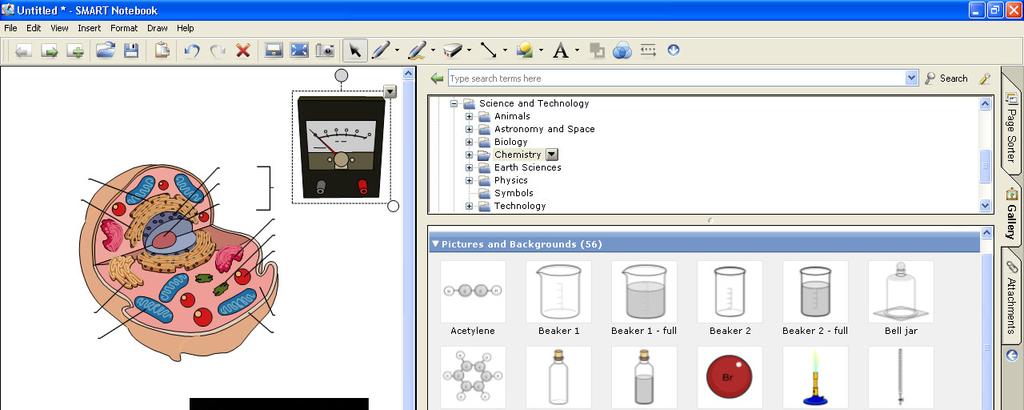The width and height of the screenshot is (1024, 410).
Task: Open Chemistry folder dropdown menu arrow
Action: coord(551,155)
